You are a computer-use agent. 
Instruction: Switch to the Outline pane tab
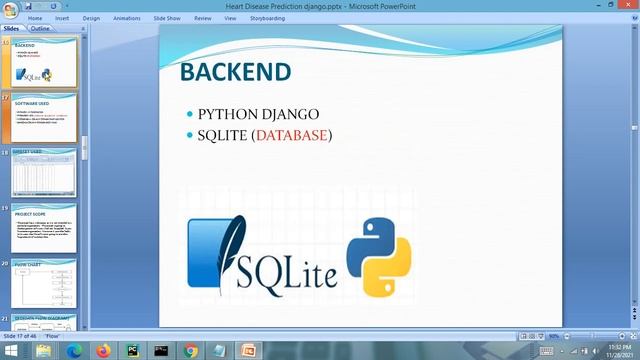(x=40, y=29)
